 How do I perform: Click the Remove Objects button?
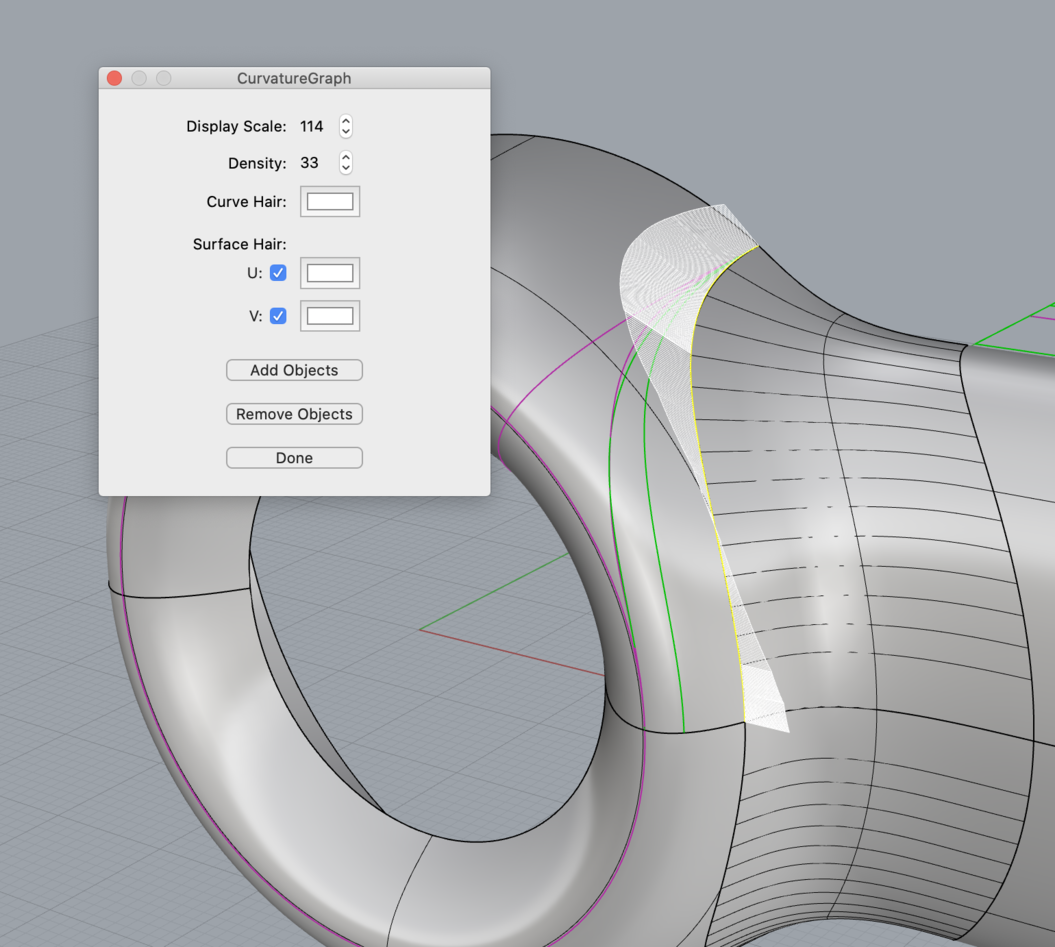pos(294,414)
